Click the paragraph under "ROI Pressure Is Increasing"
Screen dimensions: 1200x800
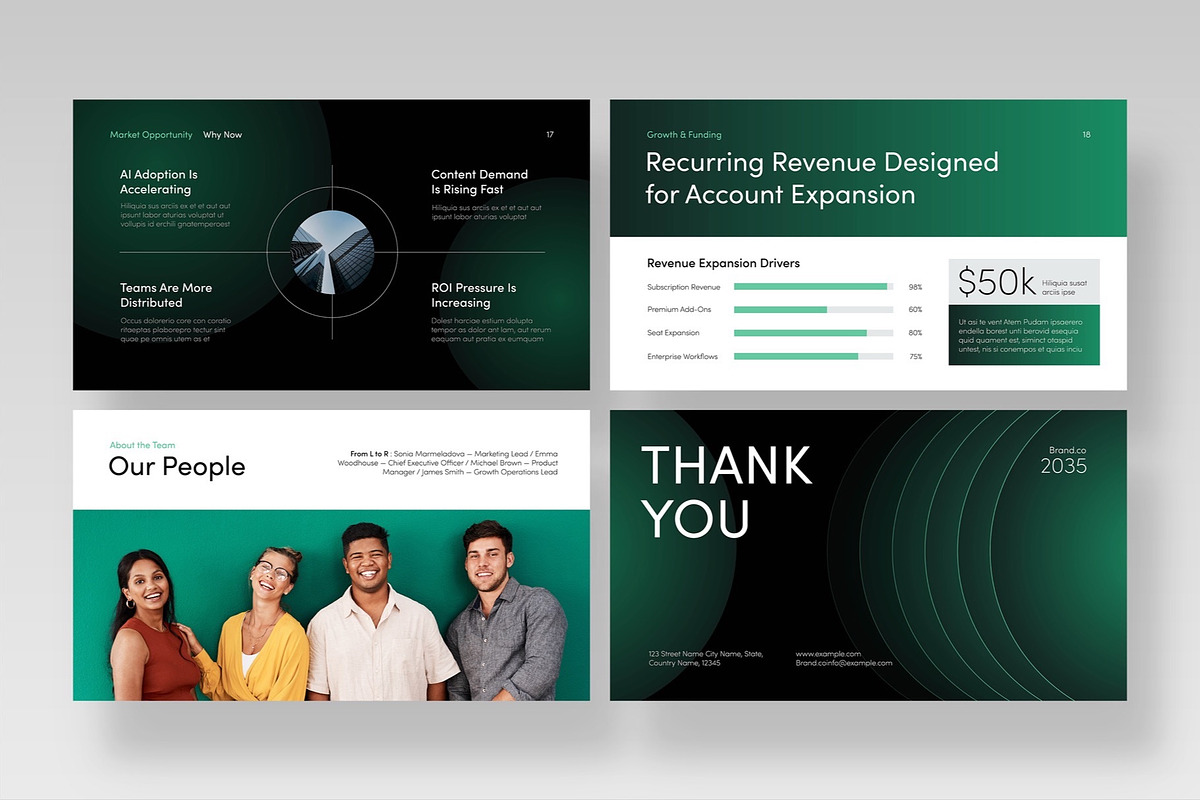(x=491, y=330)
